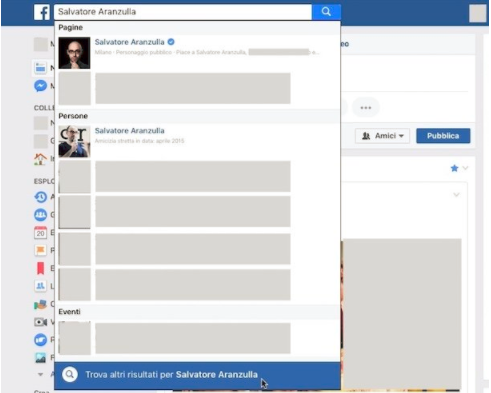
Task: Click the friend lists icon in sidebar
Action: point(40,286)
